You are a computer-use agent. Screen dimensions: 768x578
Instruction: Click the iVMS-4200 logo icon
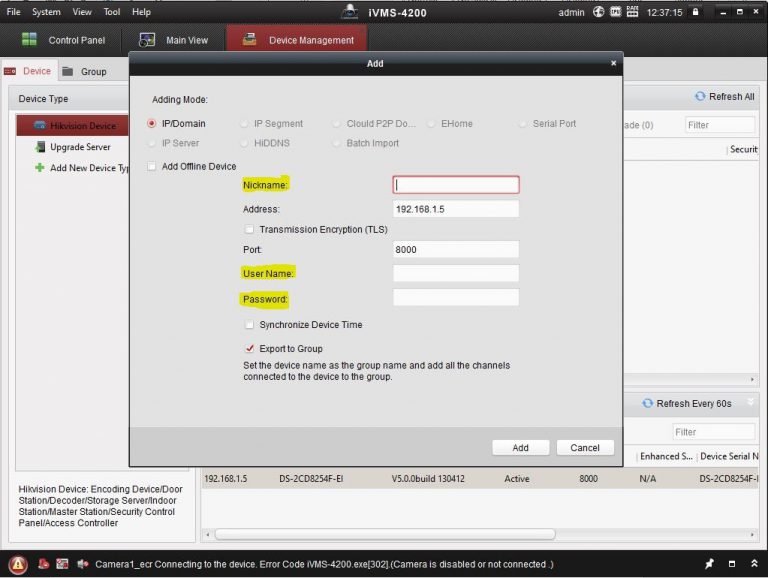tap(350, 12)
